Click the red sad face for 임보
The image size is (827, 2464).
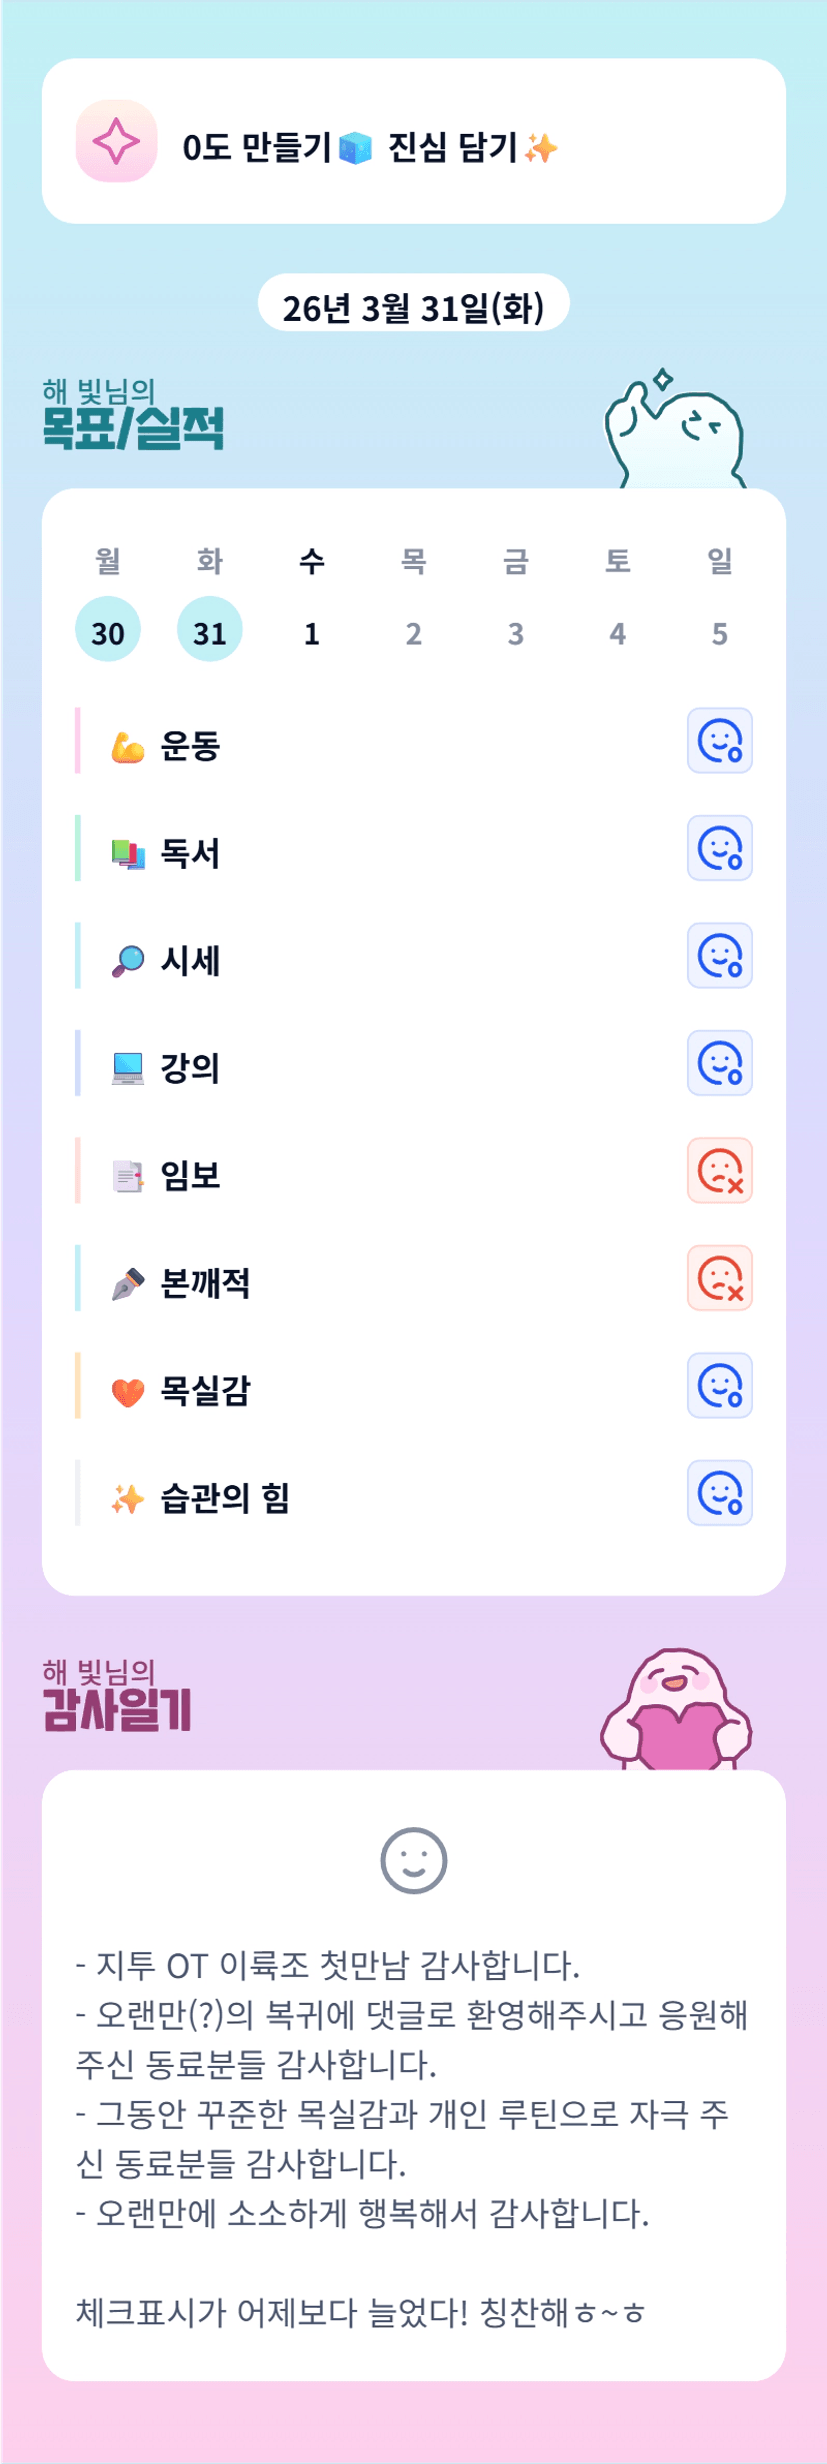pos(719,1171)
